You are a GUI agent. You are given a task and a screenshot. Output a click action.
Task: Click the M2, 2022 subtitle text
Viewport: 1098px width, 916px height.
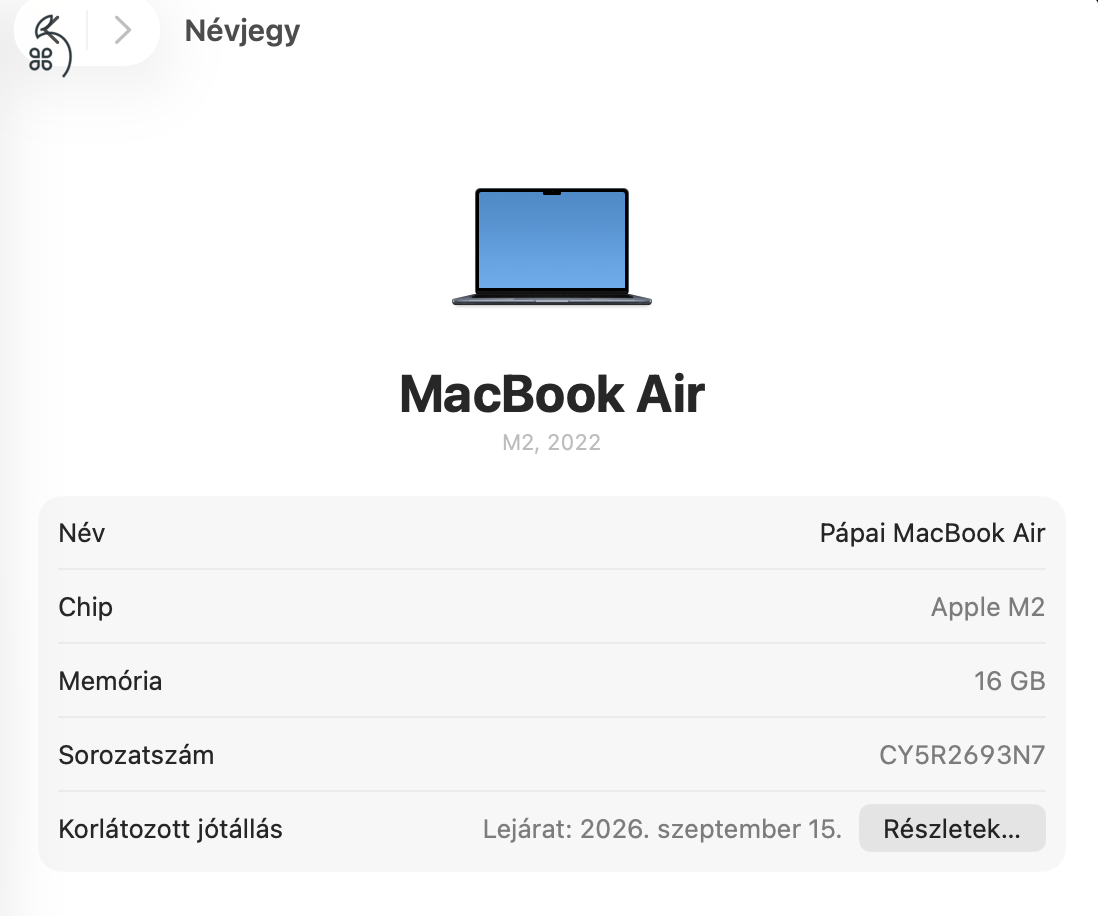point(551,442)
